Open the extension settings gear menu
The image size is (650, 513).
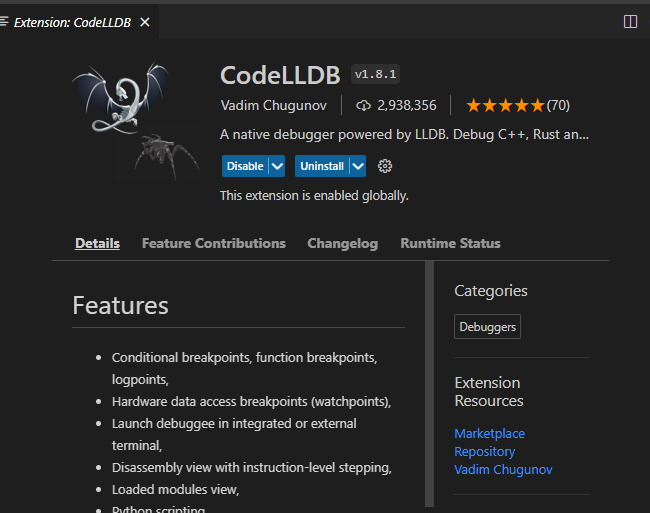click(385, 166)
